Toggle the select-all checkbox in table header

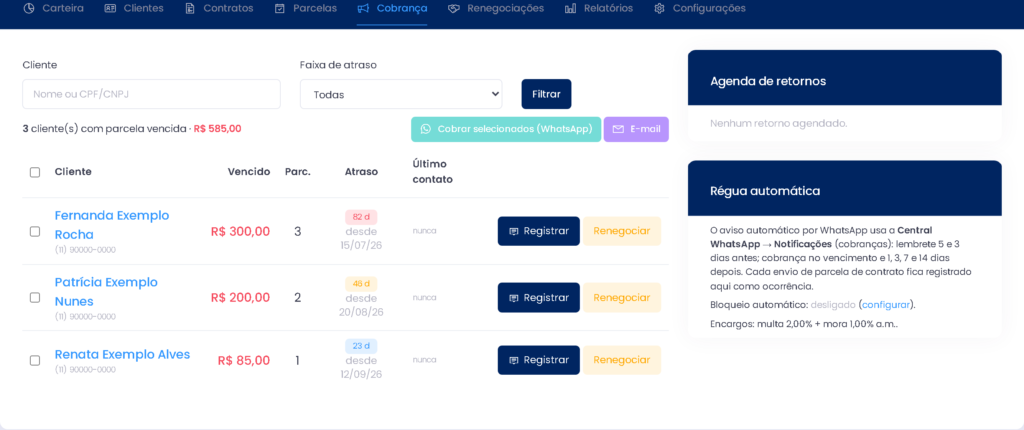click(35, 172)
